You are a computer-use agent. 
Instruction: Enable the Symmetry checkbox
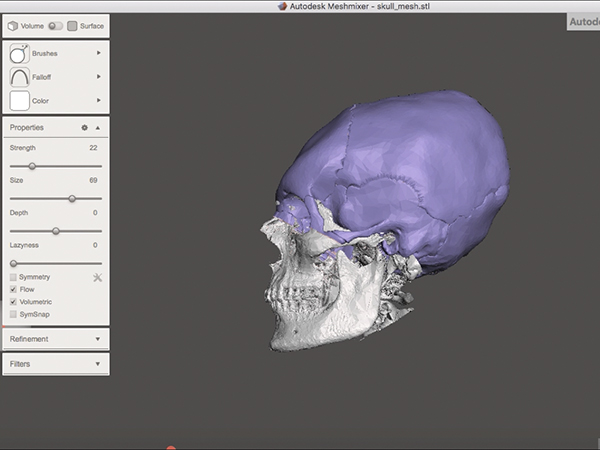(x=13, y=277)
